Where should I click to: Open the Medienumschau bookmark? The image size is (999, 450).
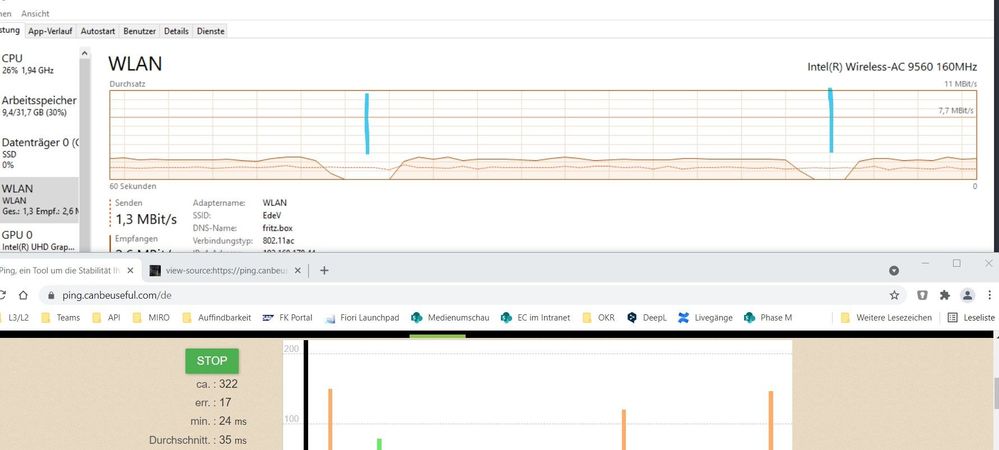[450, 317]
